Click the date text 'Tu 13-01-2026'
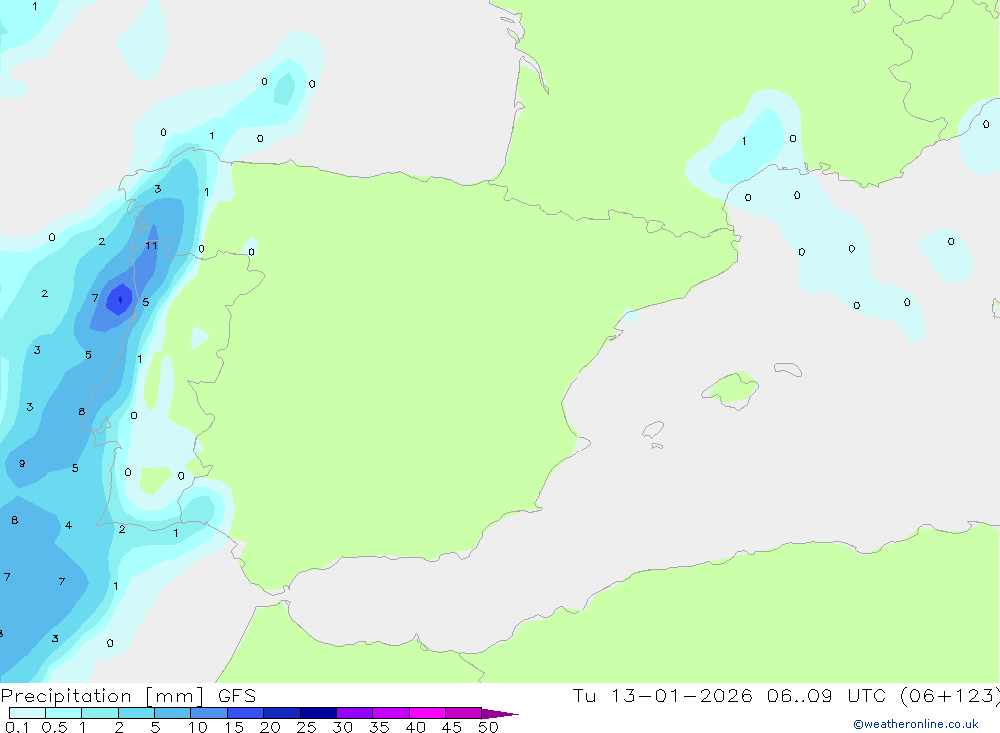Screen dimensions: 1000x733 (x=662, y=696)
